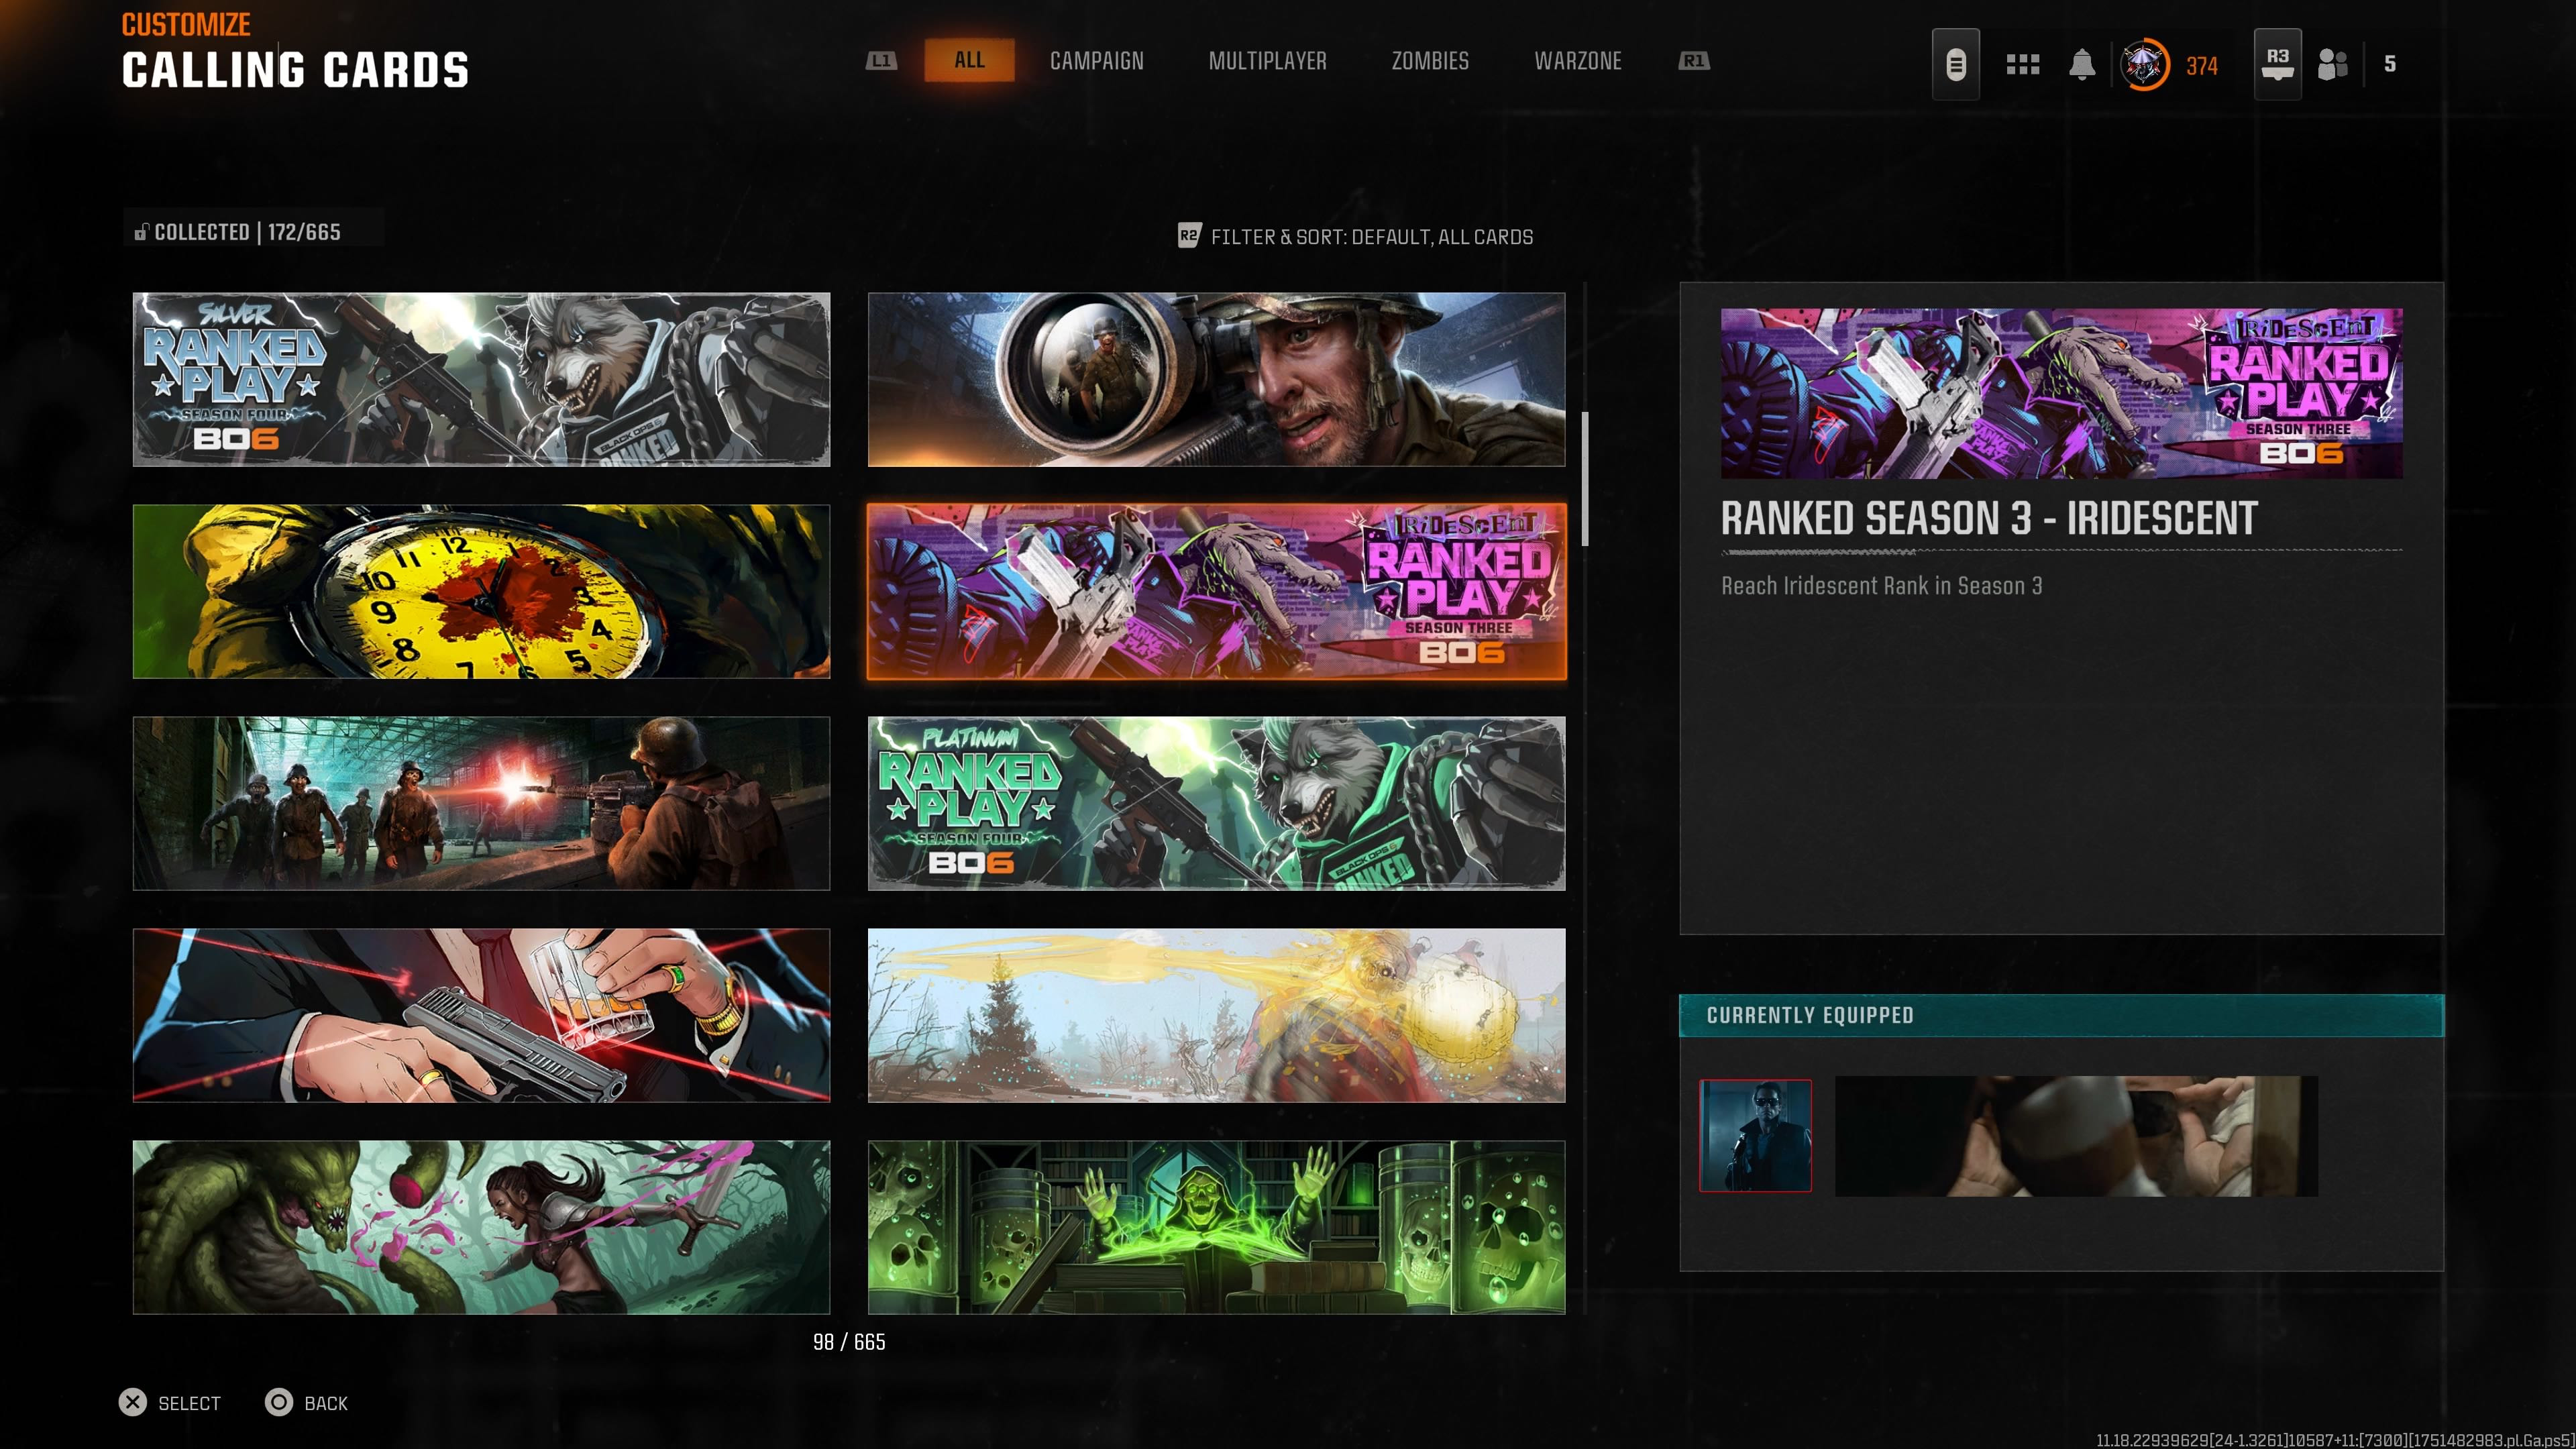
Task: Click the R3 controller prompt icon
Action: coord(2277,64)
